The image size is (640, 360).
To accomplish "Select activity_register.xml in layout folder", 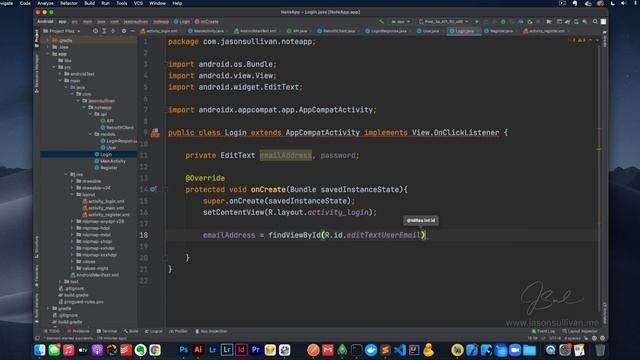I will tap(106, 215).
